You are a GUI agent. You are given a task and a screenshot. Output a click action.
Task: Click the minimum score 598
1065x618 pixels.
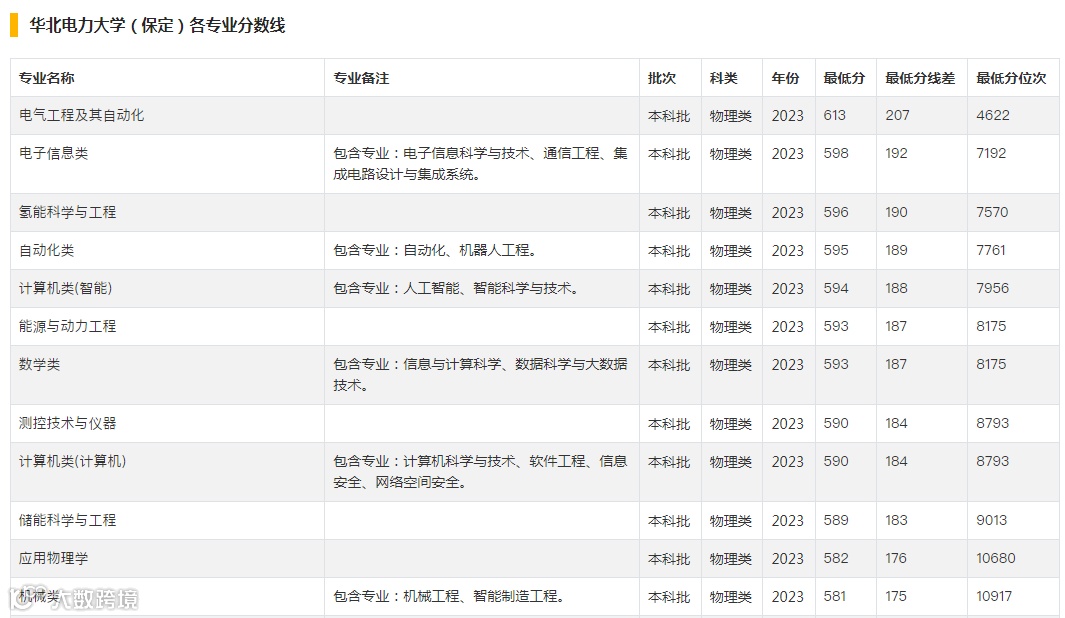836,153
